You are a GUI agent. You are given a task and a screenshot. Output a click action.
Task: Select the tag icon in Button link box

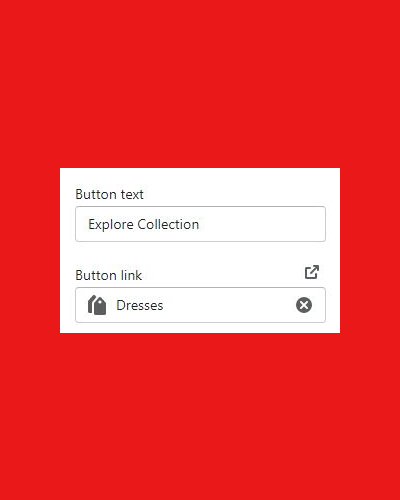97,305
